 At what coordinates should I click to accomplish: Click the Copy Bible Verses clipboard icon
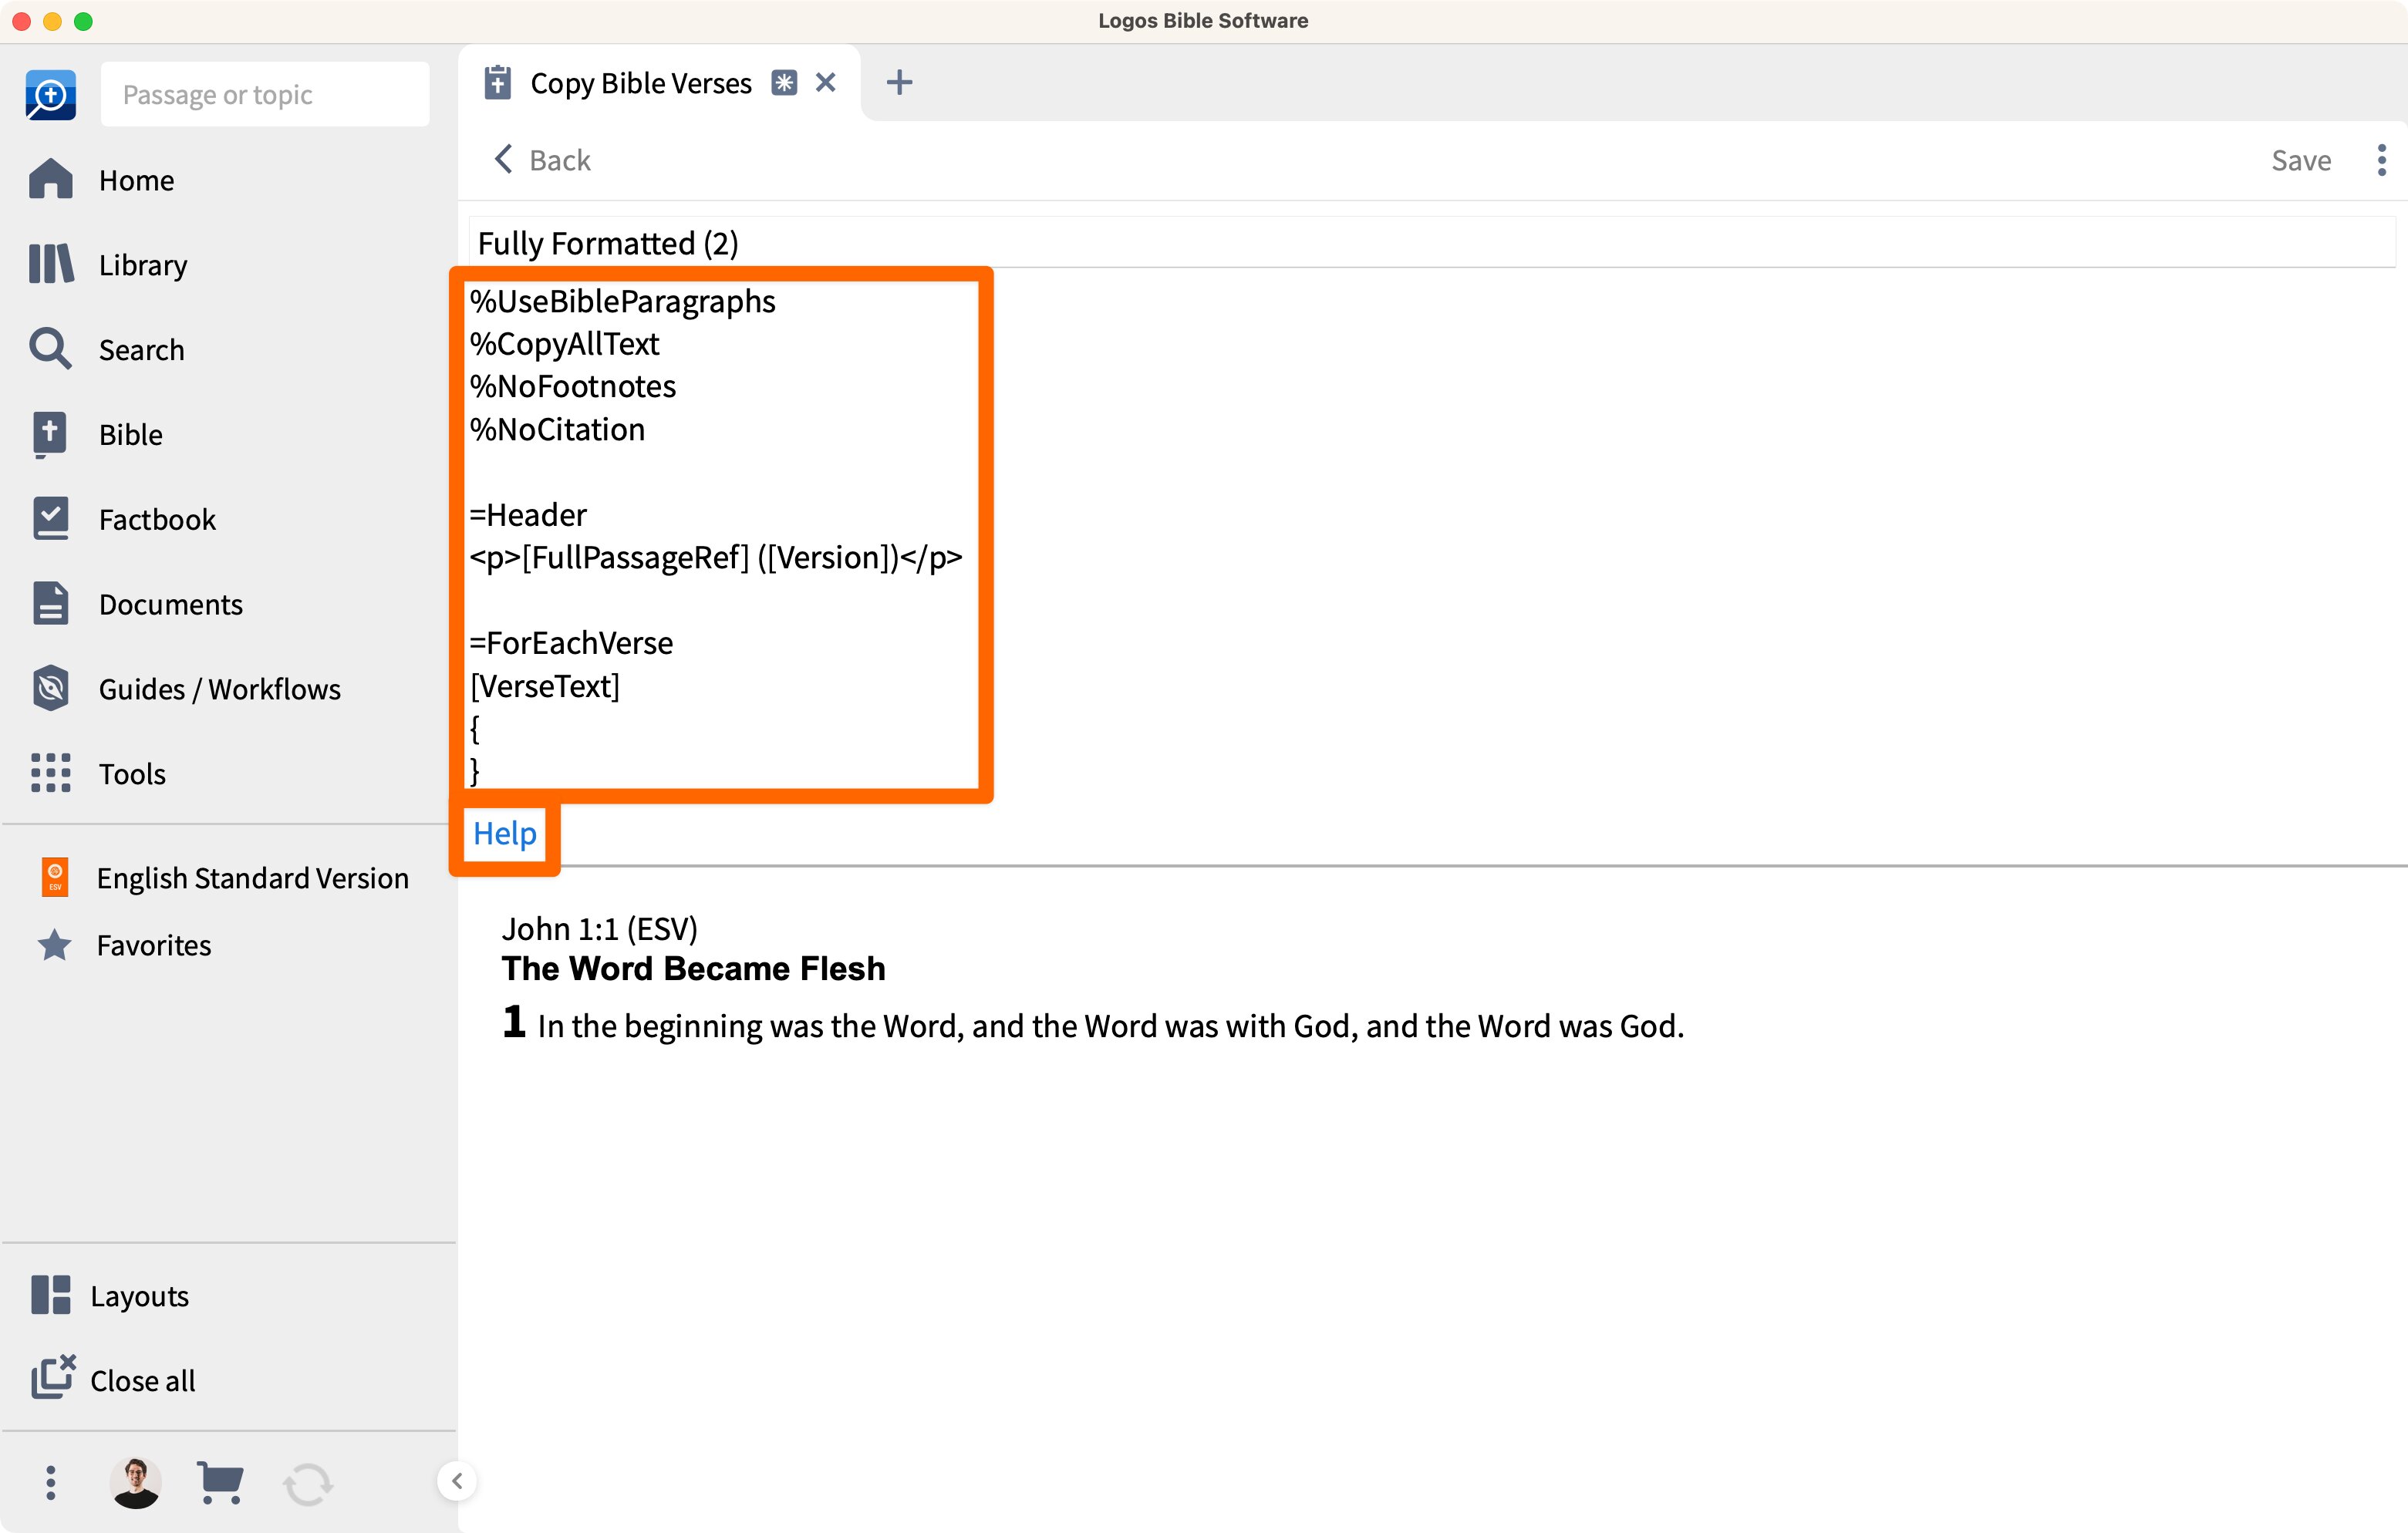coord(497,83)
